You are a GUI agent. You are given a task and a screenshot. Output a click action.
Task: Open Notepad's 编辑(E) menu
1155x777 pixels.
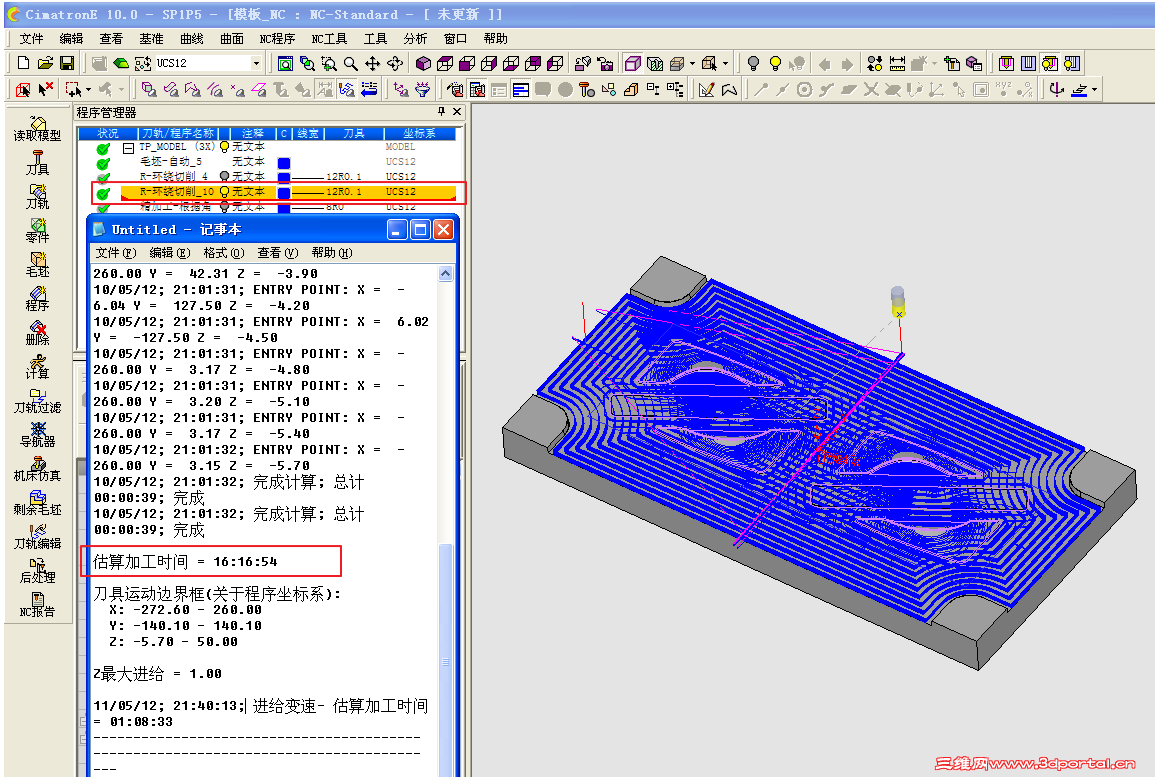pos(170,253)
